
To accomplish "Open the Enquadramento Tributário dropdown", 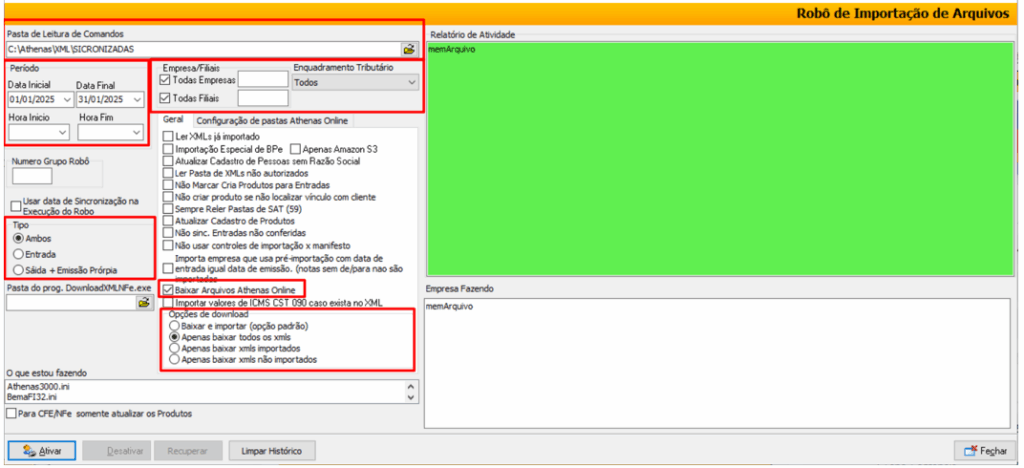I will coord(355,83).
